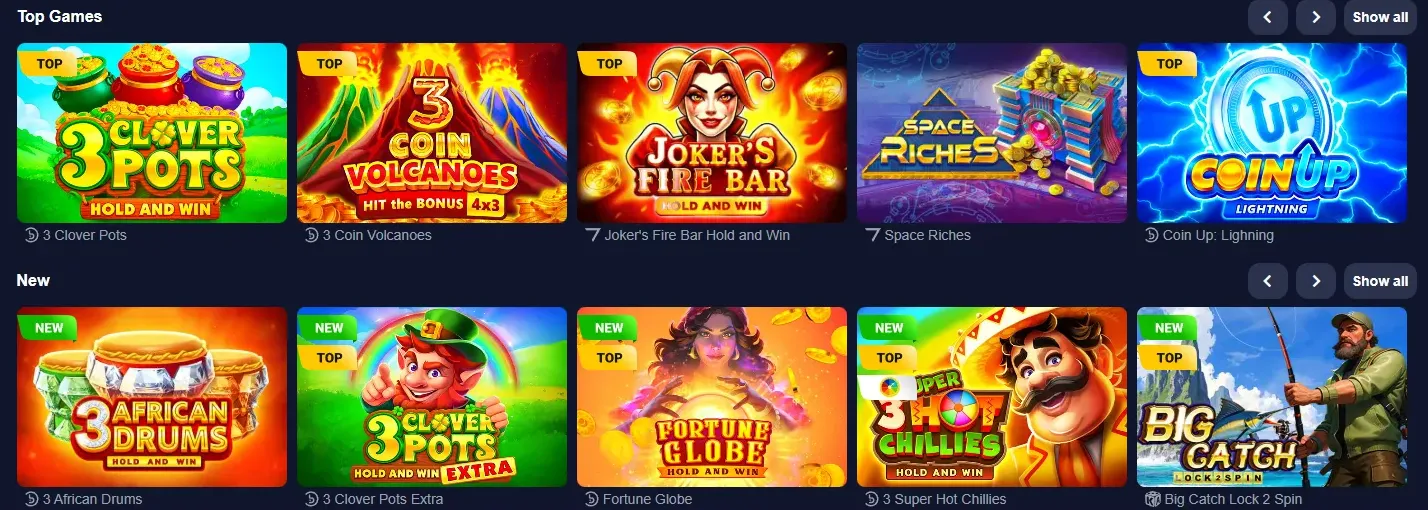Click provider icon beside Big Catch Lock 2 Spin

(1151, 499)
